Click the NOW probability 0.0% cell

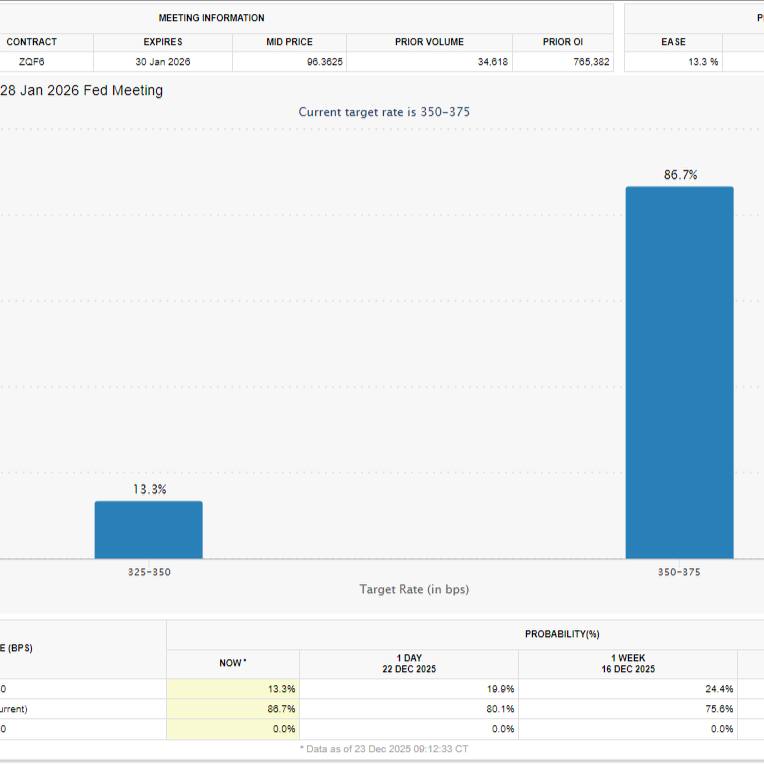pos(233,729)
